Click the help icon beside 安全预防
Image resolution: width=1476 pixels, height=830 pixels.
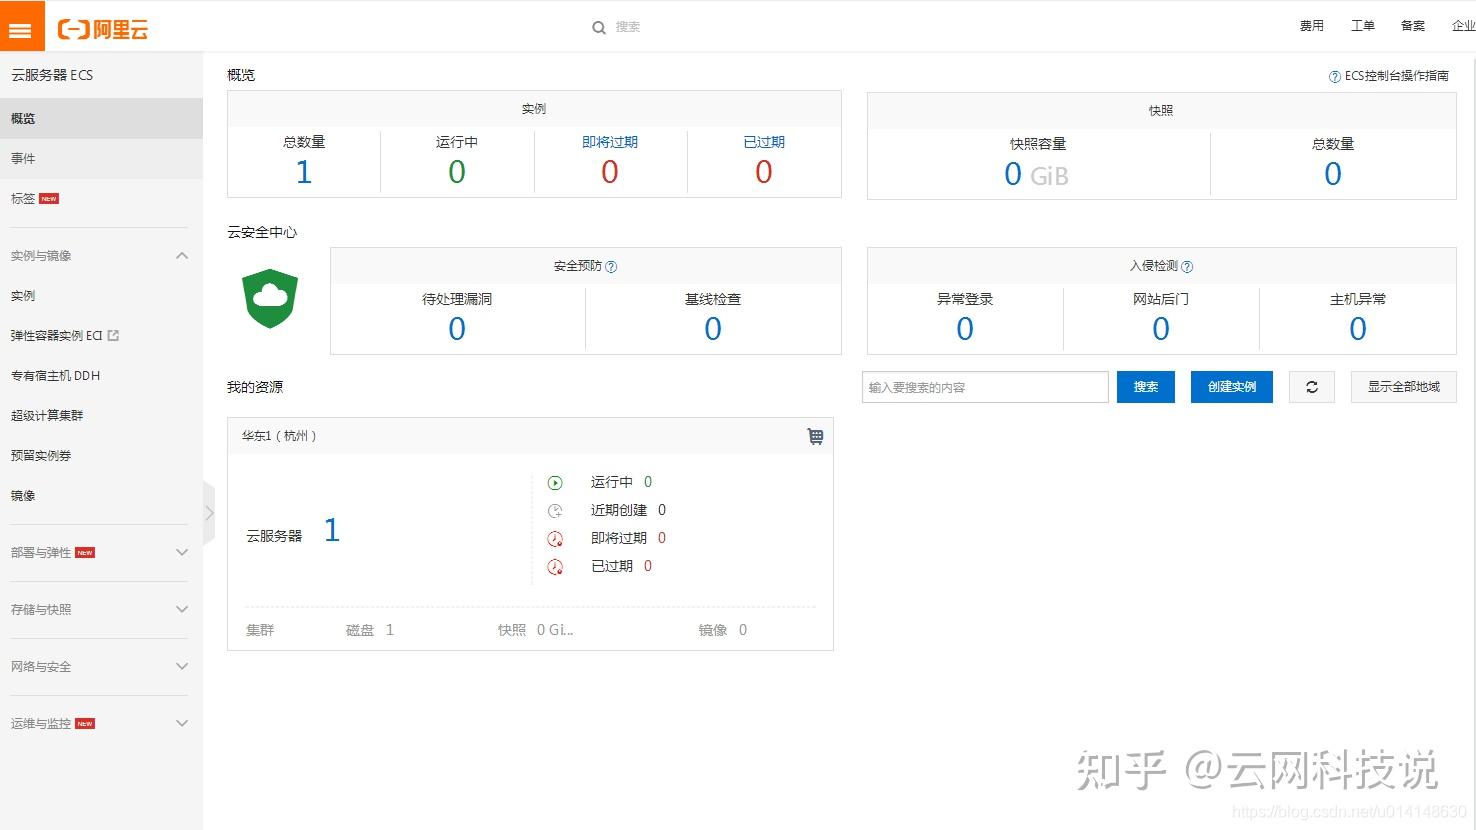611,267
